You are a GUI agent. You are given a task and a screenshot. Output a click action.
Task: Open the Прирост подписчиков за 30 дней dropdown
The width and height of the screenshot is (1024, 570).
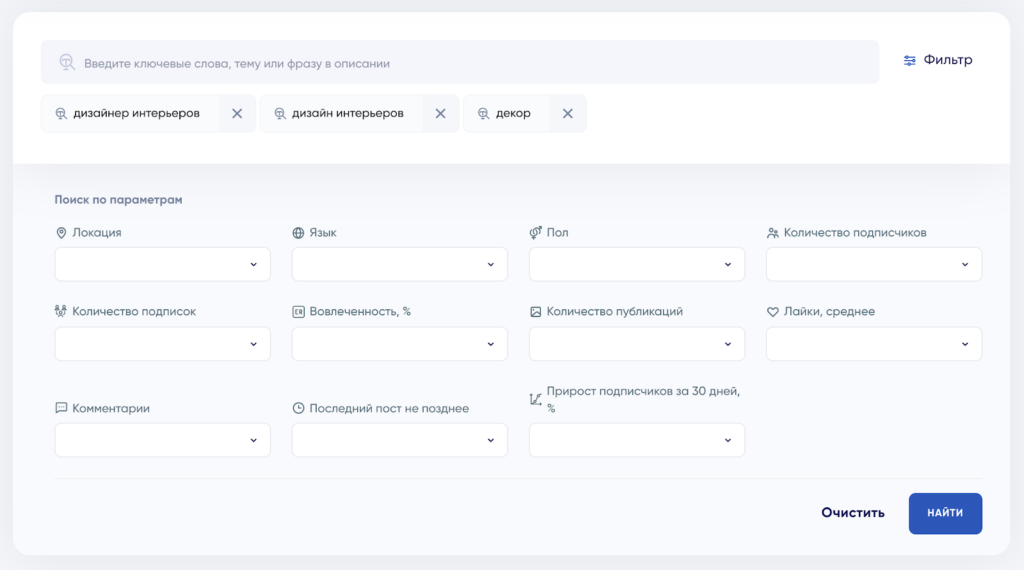tap(637, 440)
